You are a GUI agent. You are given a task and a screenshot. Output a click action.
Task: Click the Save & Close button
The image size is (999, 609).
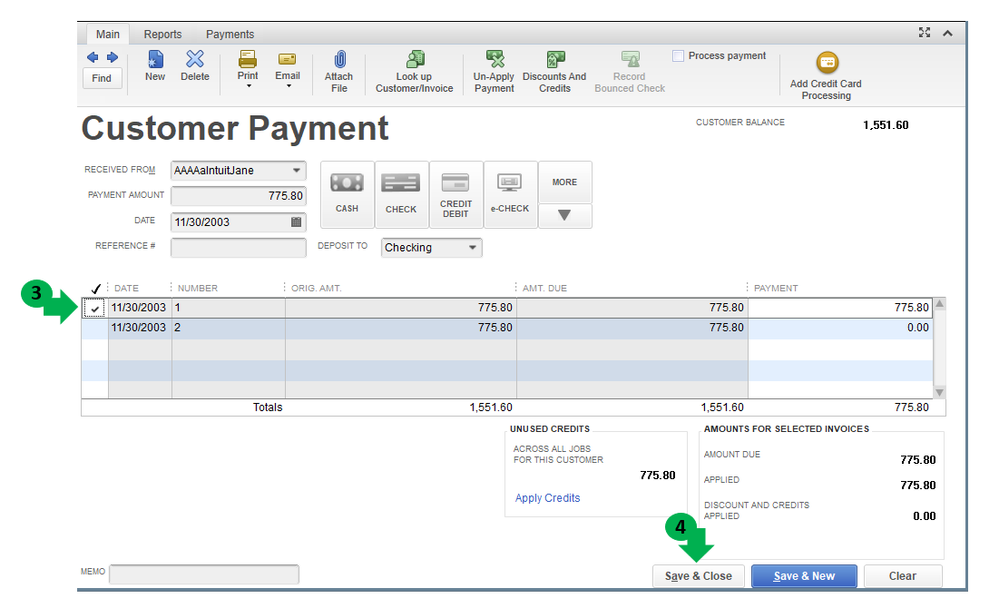tap(698, 576)
